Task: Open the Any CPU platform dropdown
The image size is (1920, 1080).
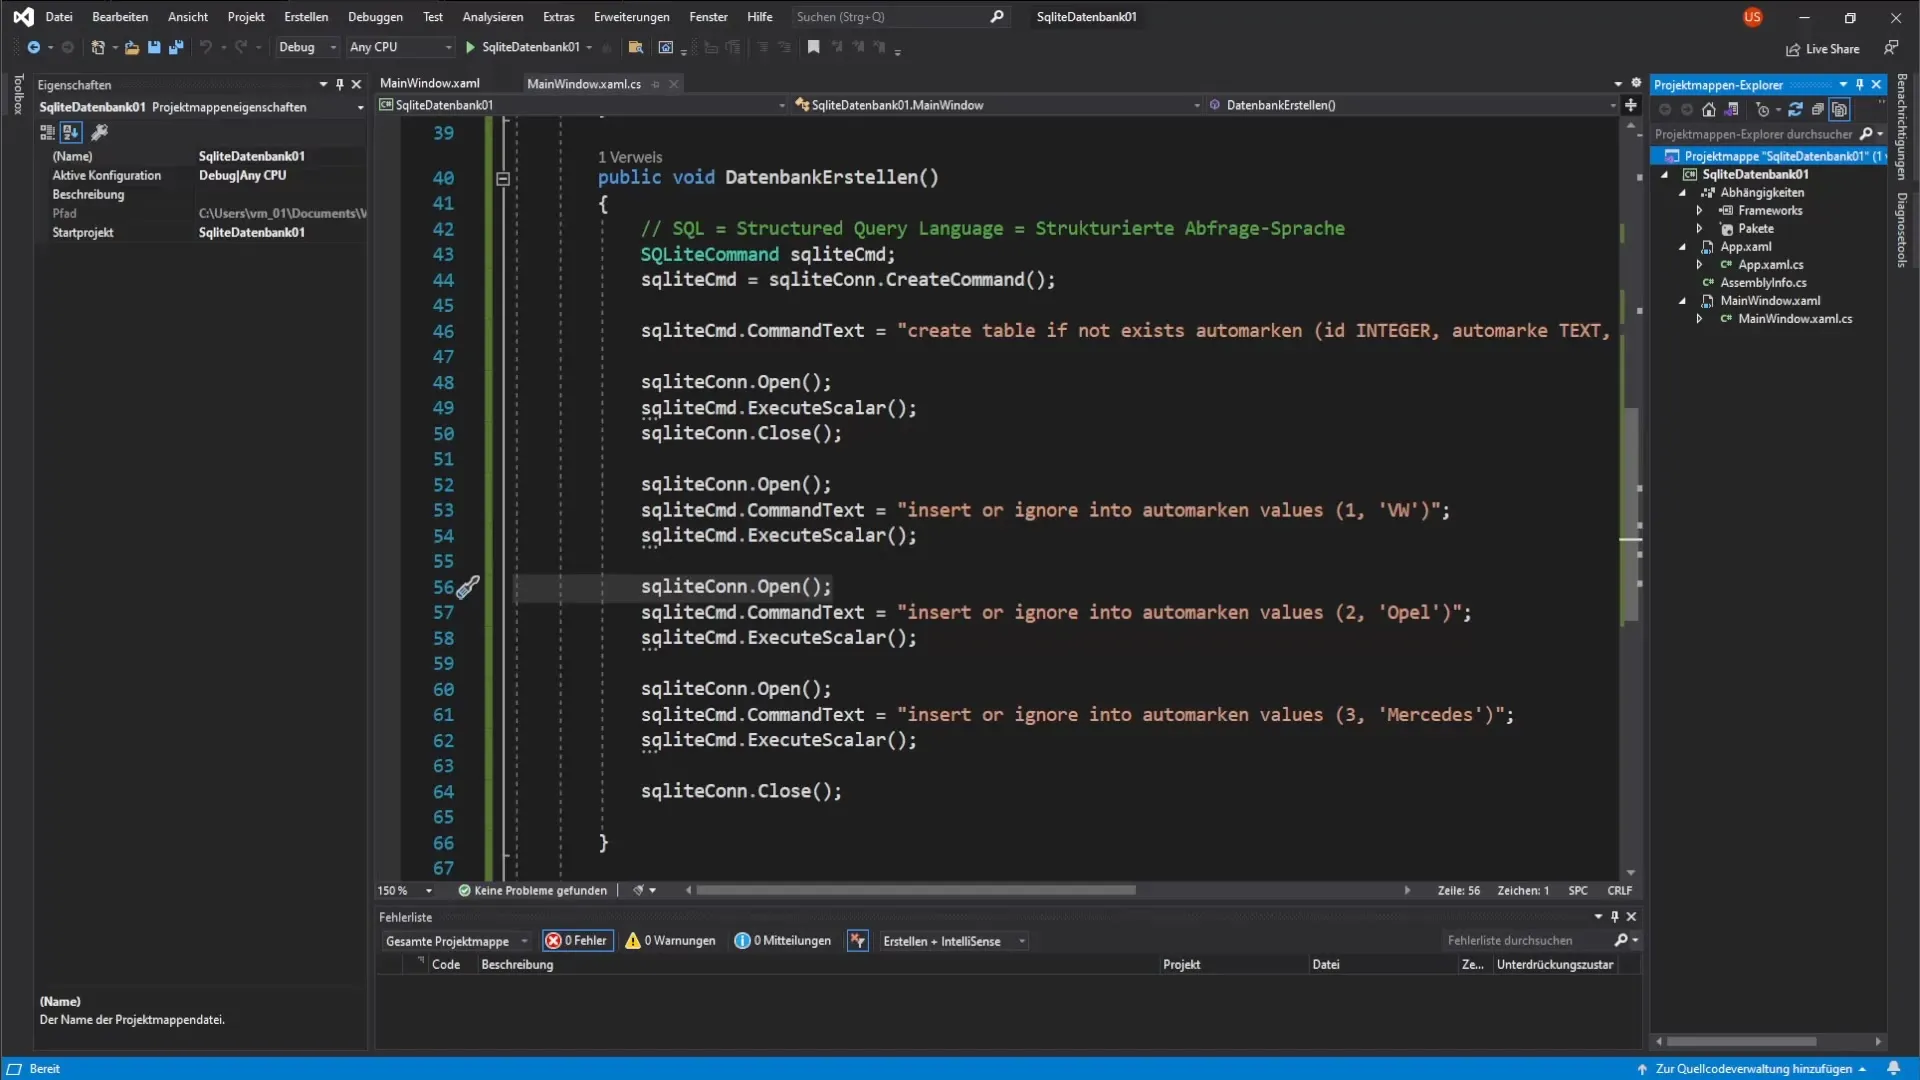Action: point(400,47)
